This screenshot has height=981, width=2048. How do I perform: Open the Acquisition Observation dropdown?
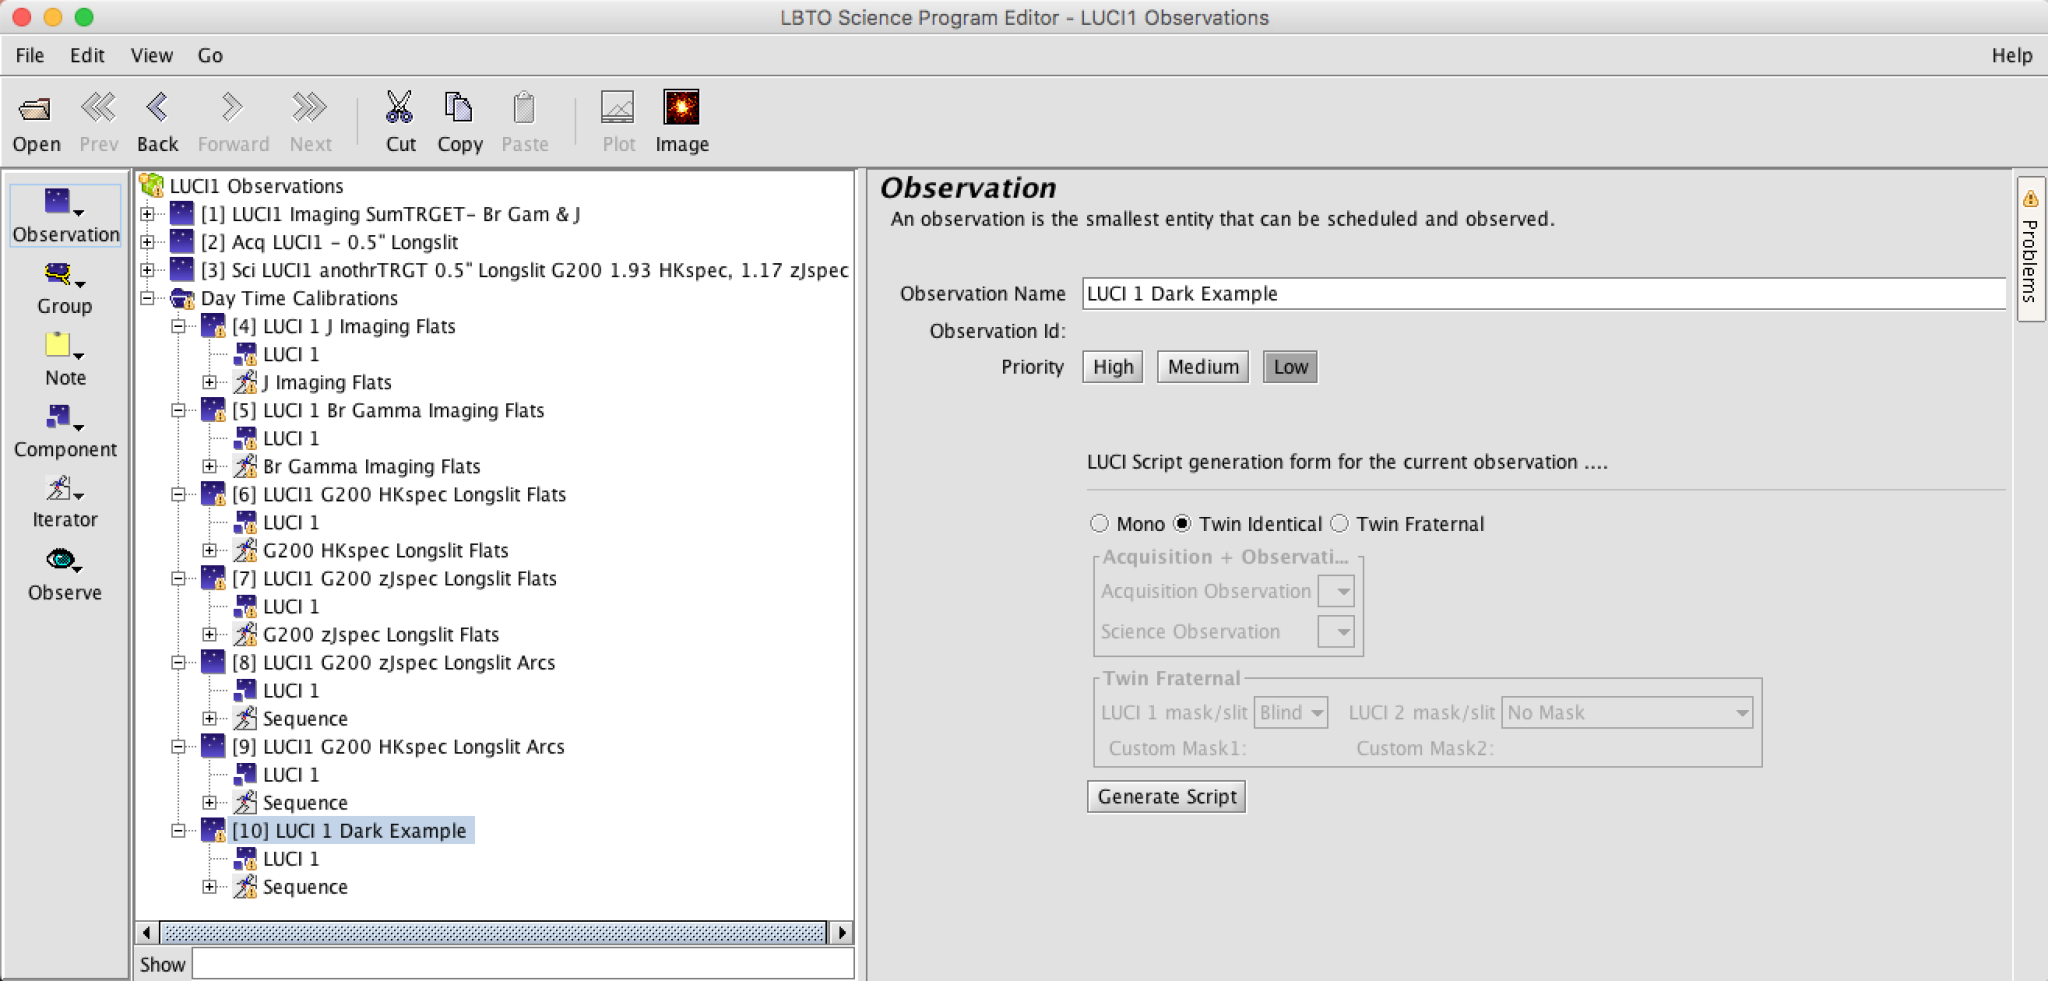pos(1336,591)
